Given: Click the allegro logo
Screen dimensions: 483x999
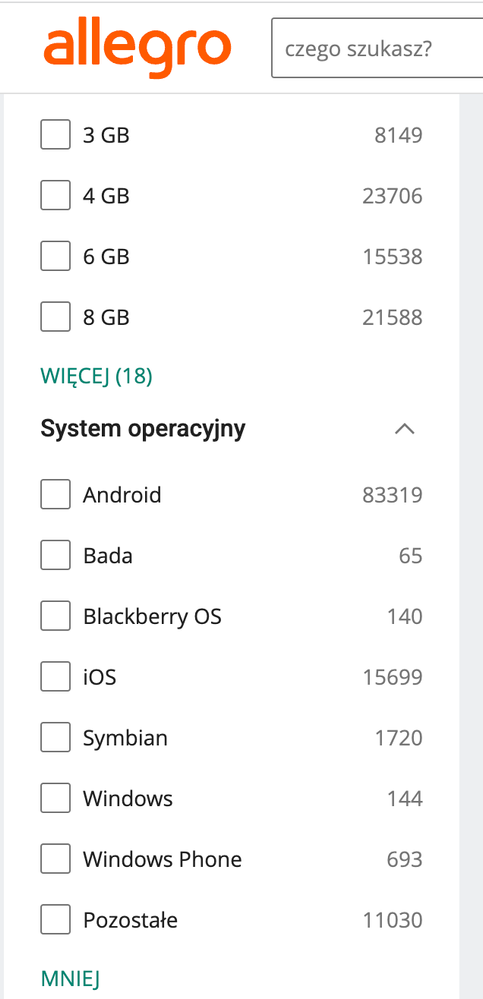Looking at the screenshot, I should [x=137, y=50].
